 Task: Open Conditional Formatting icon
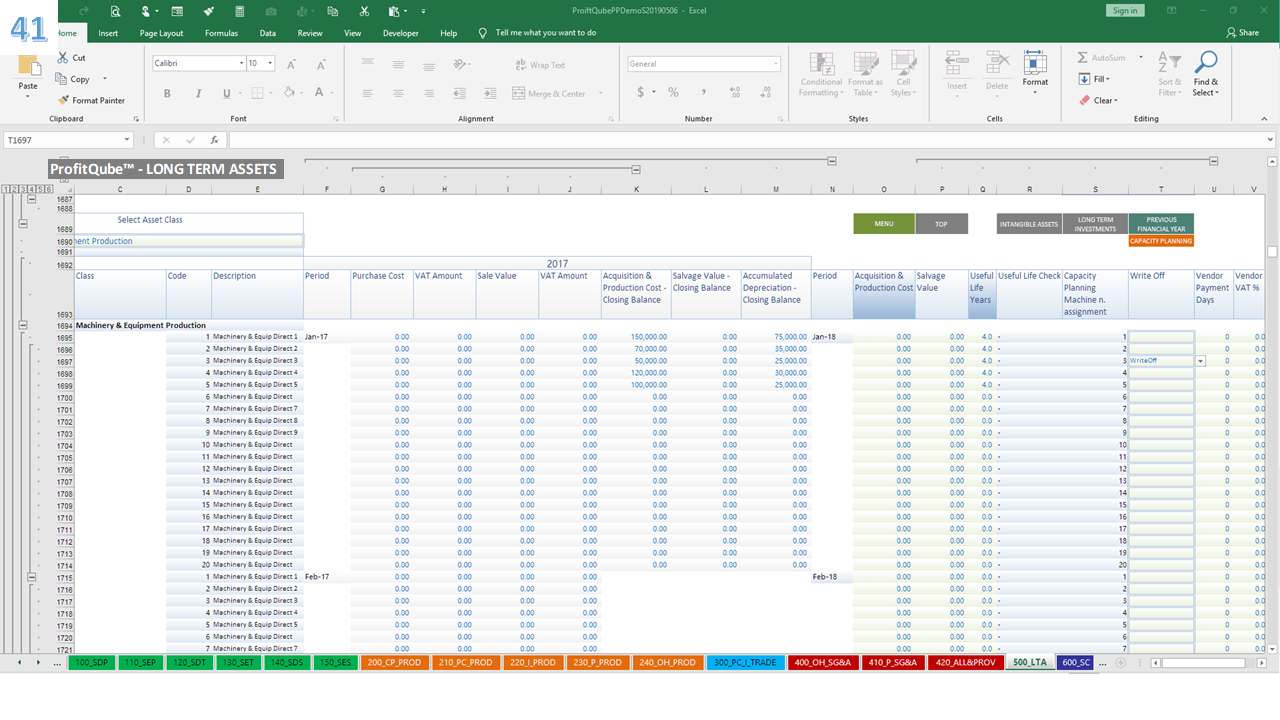(x=821, y=64)
